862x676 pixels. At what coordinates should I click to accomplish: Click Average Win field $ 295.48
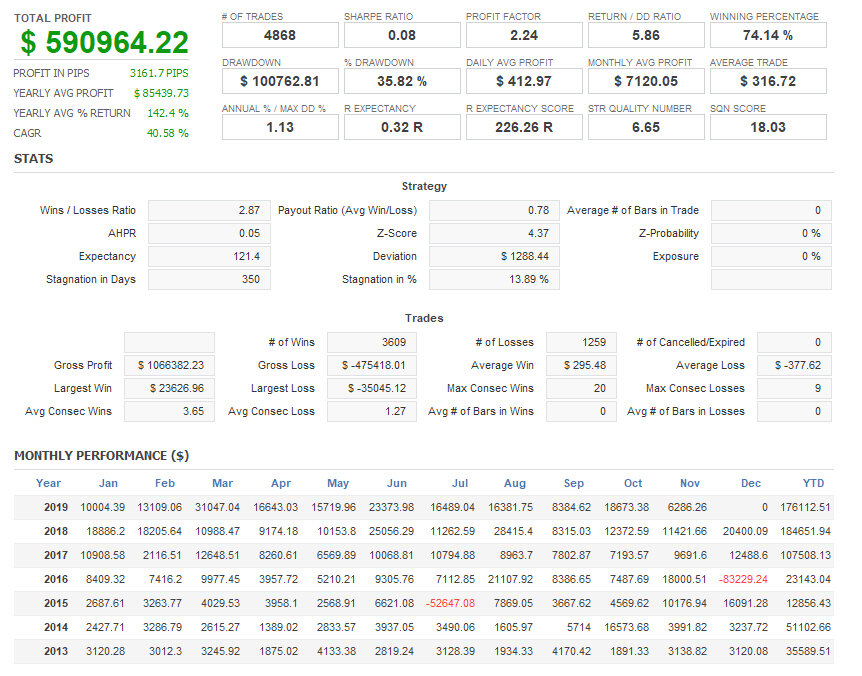[582, 365]
